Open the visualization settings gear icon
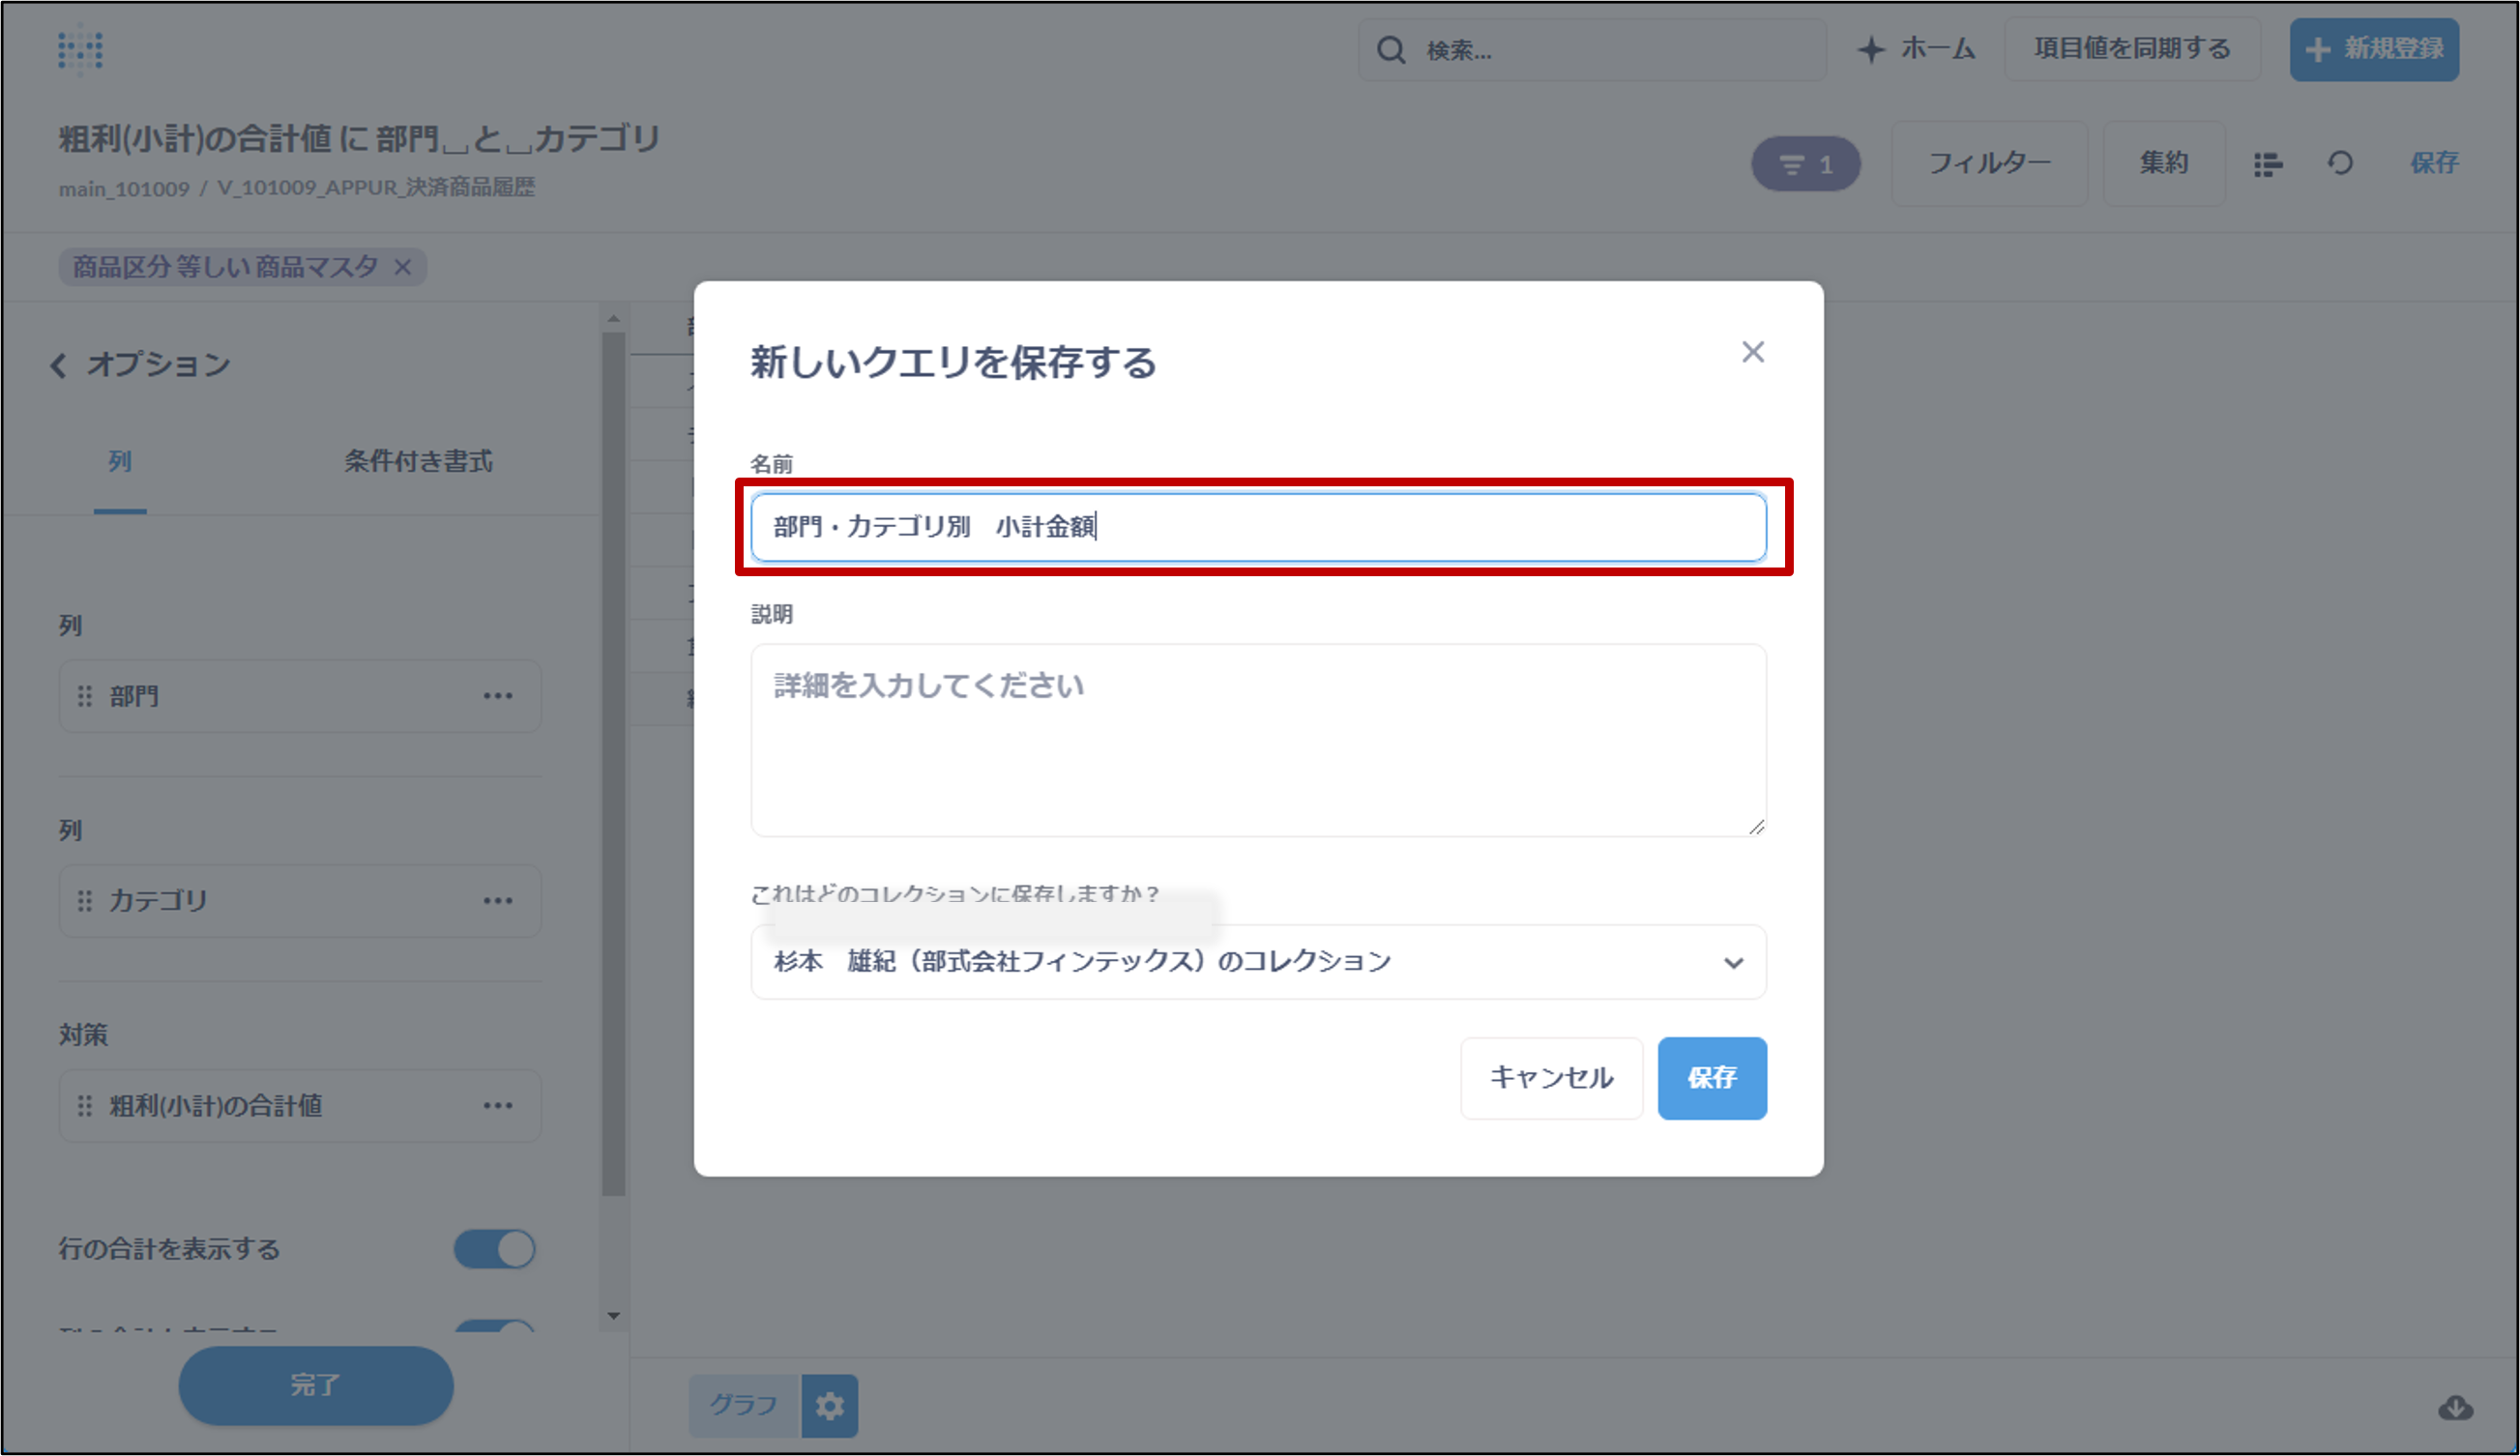Viewport: 2520px width, 1456px height. tap(829, 1406)
